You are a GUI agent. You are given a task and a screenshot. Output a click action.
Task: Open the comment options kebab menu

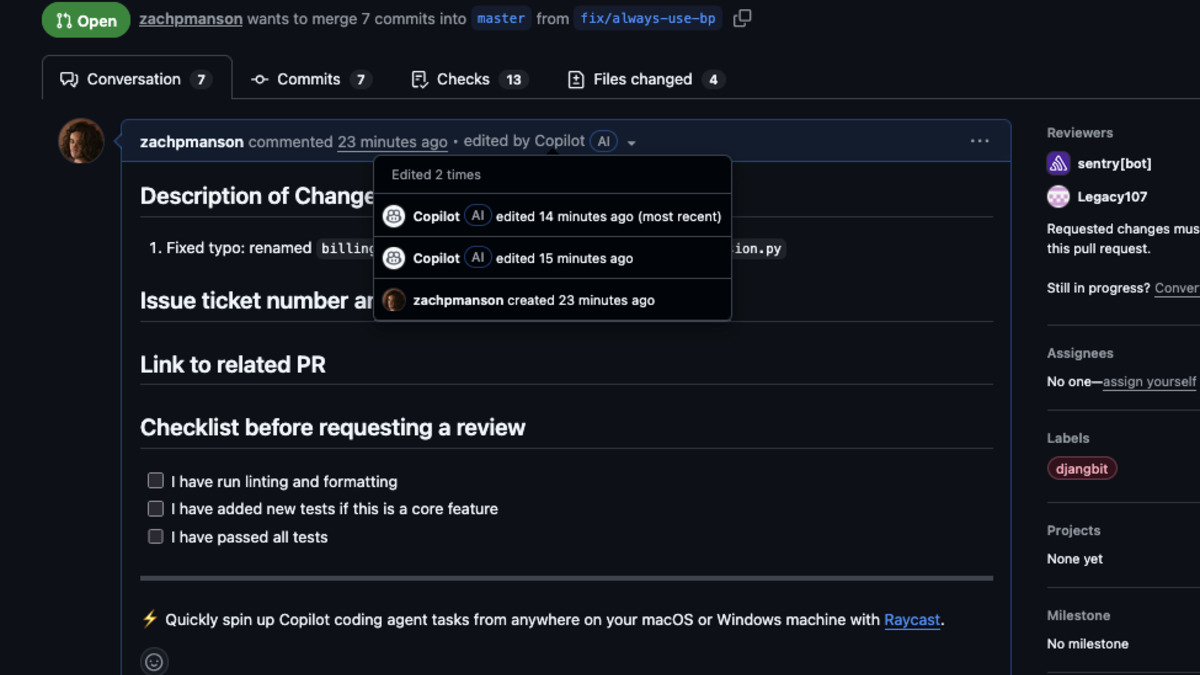click(x=978, y=141)
